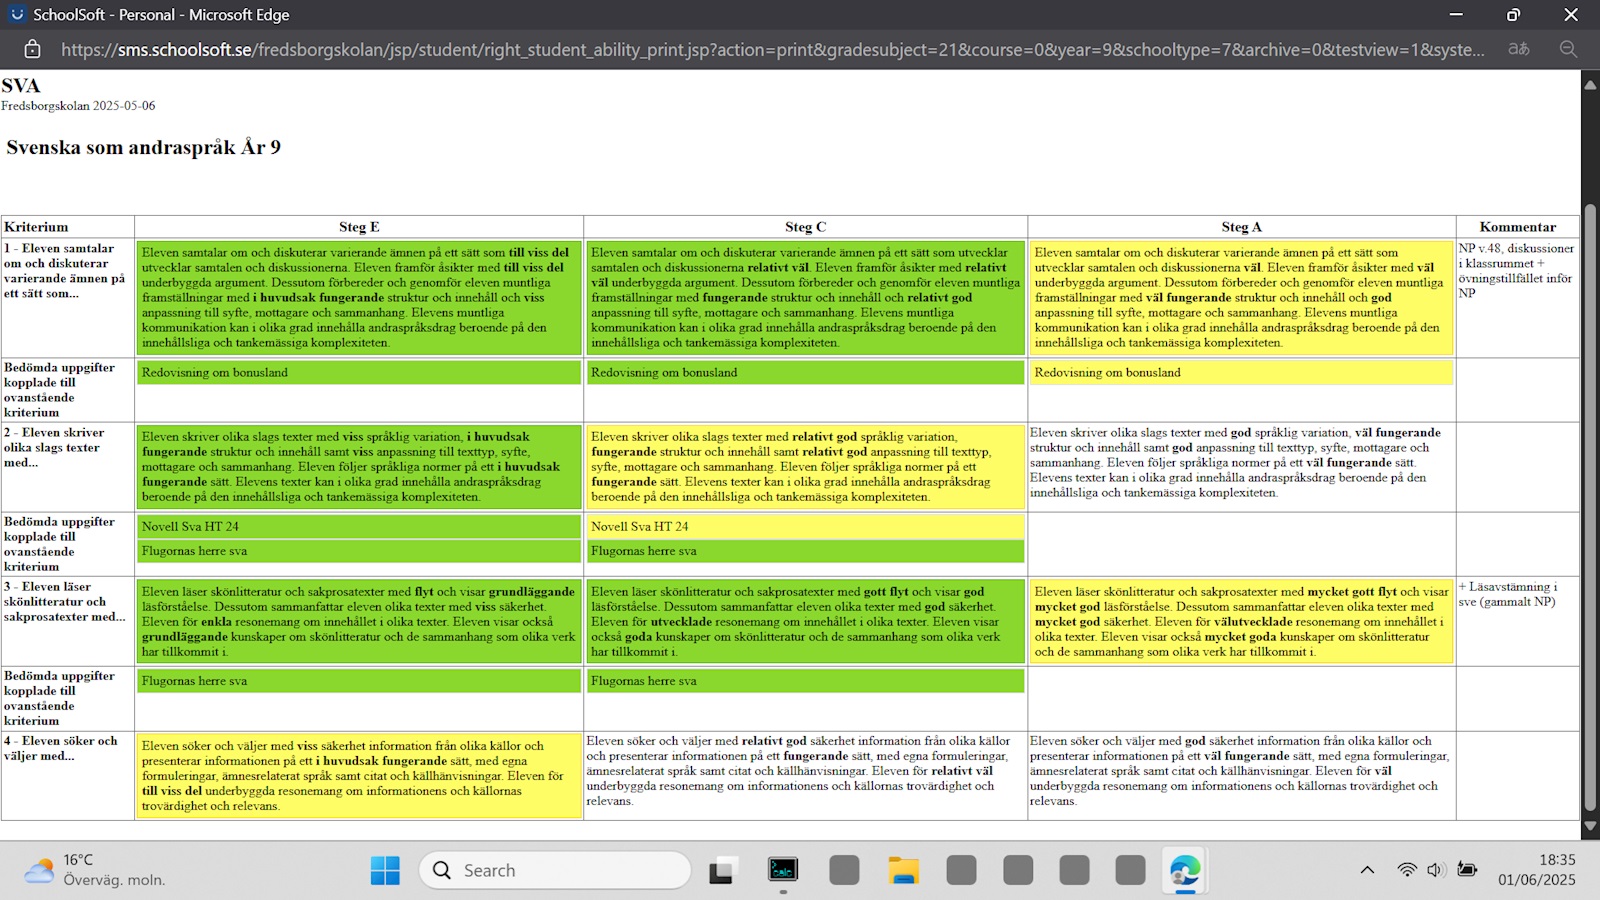
Task: Open File Explorer from the taskbar
Action: [x=903, y=870]
